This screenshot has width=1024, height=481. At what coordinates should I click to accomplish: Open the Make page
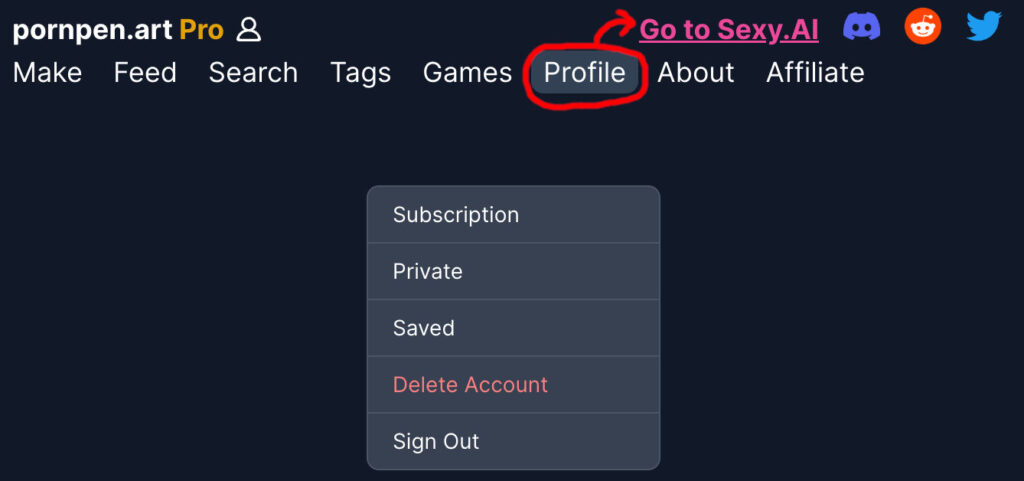click(x=47, y=73)
